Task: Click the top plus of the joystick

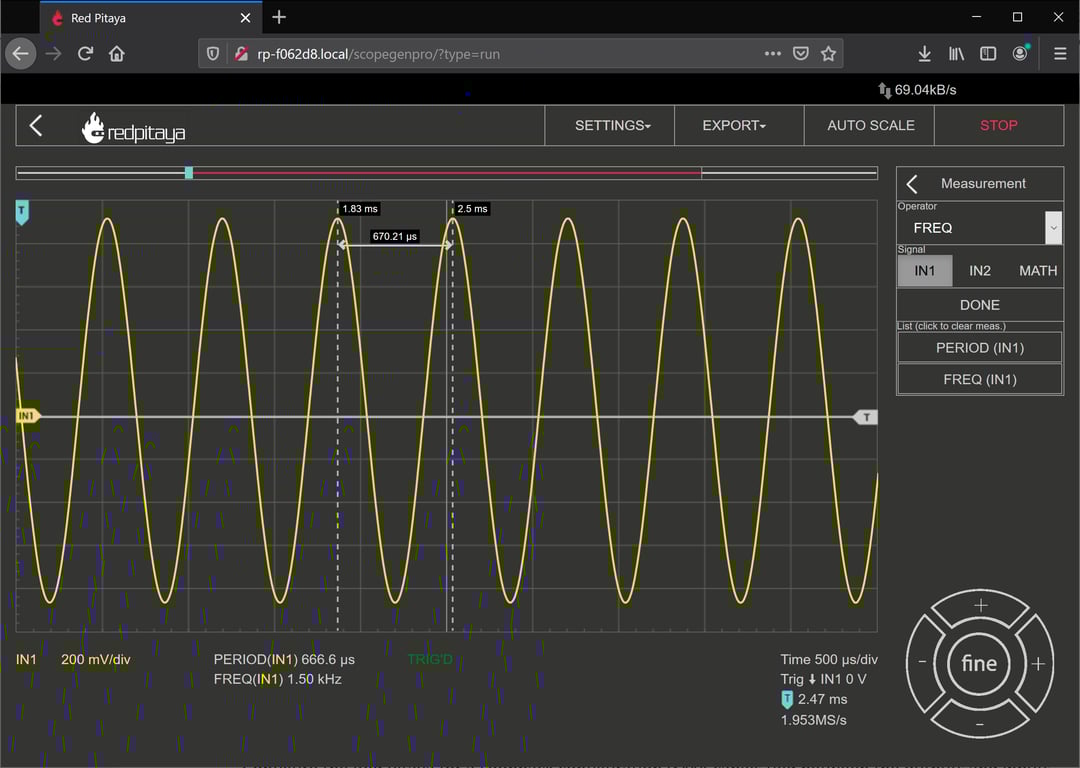Action: coord(981,605)
